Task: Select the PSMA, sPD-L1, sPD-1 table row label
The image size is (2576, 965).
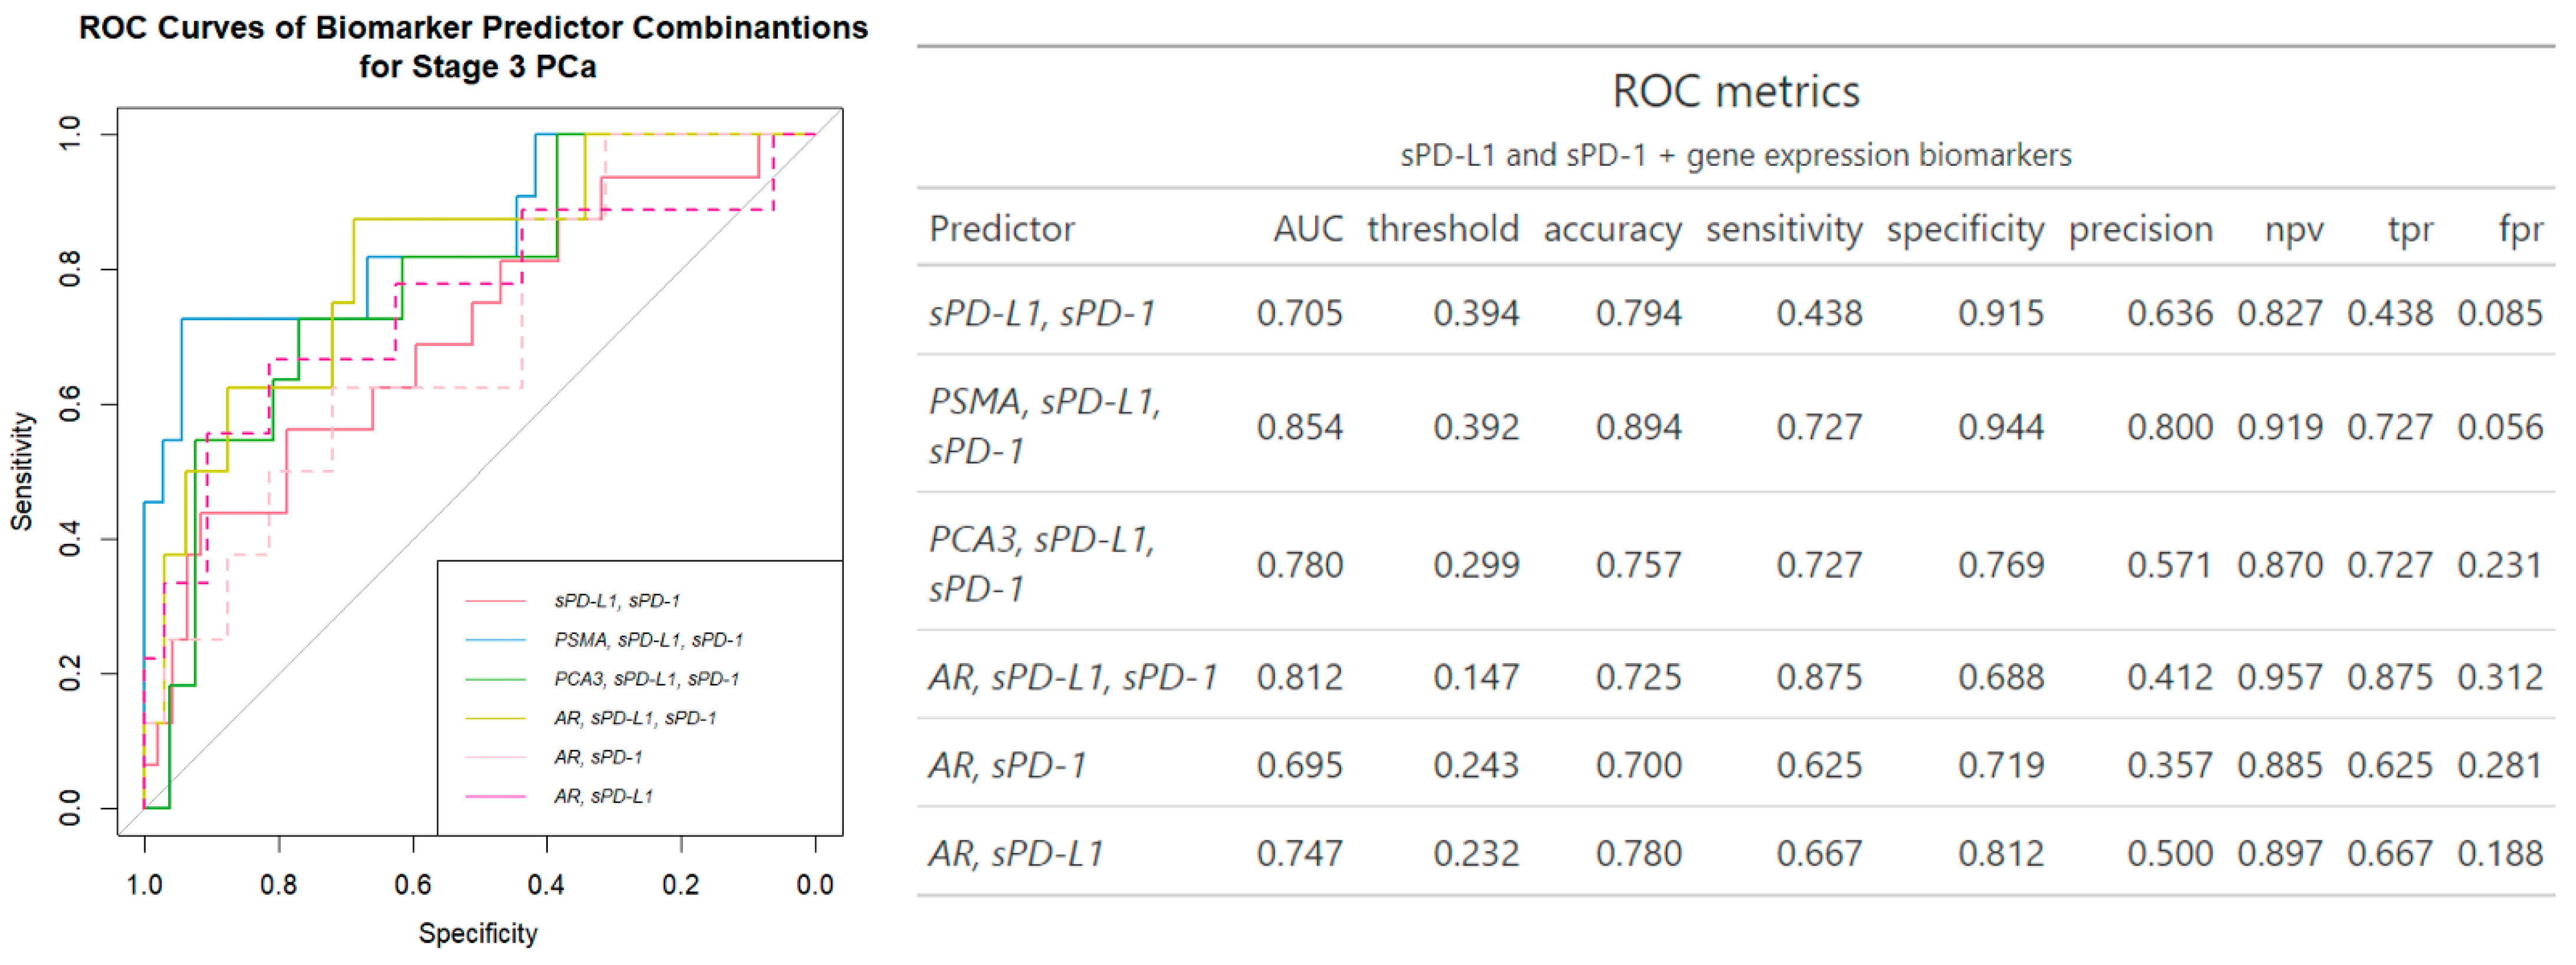Action: tap(1043, 426)
